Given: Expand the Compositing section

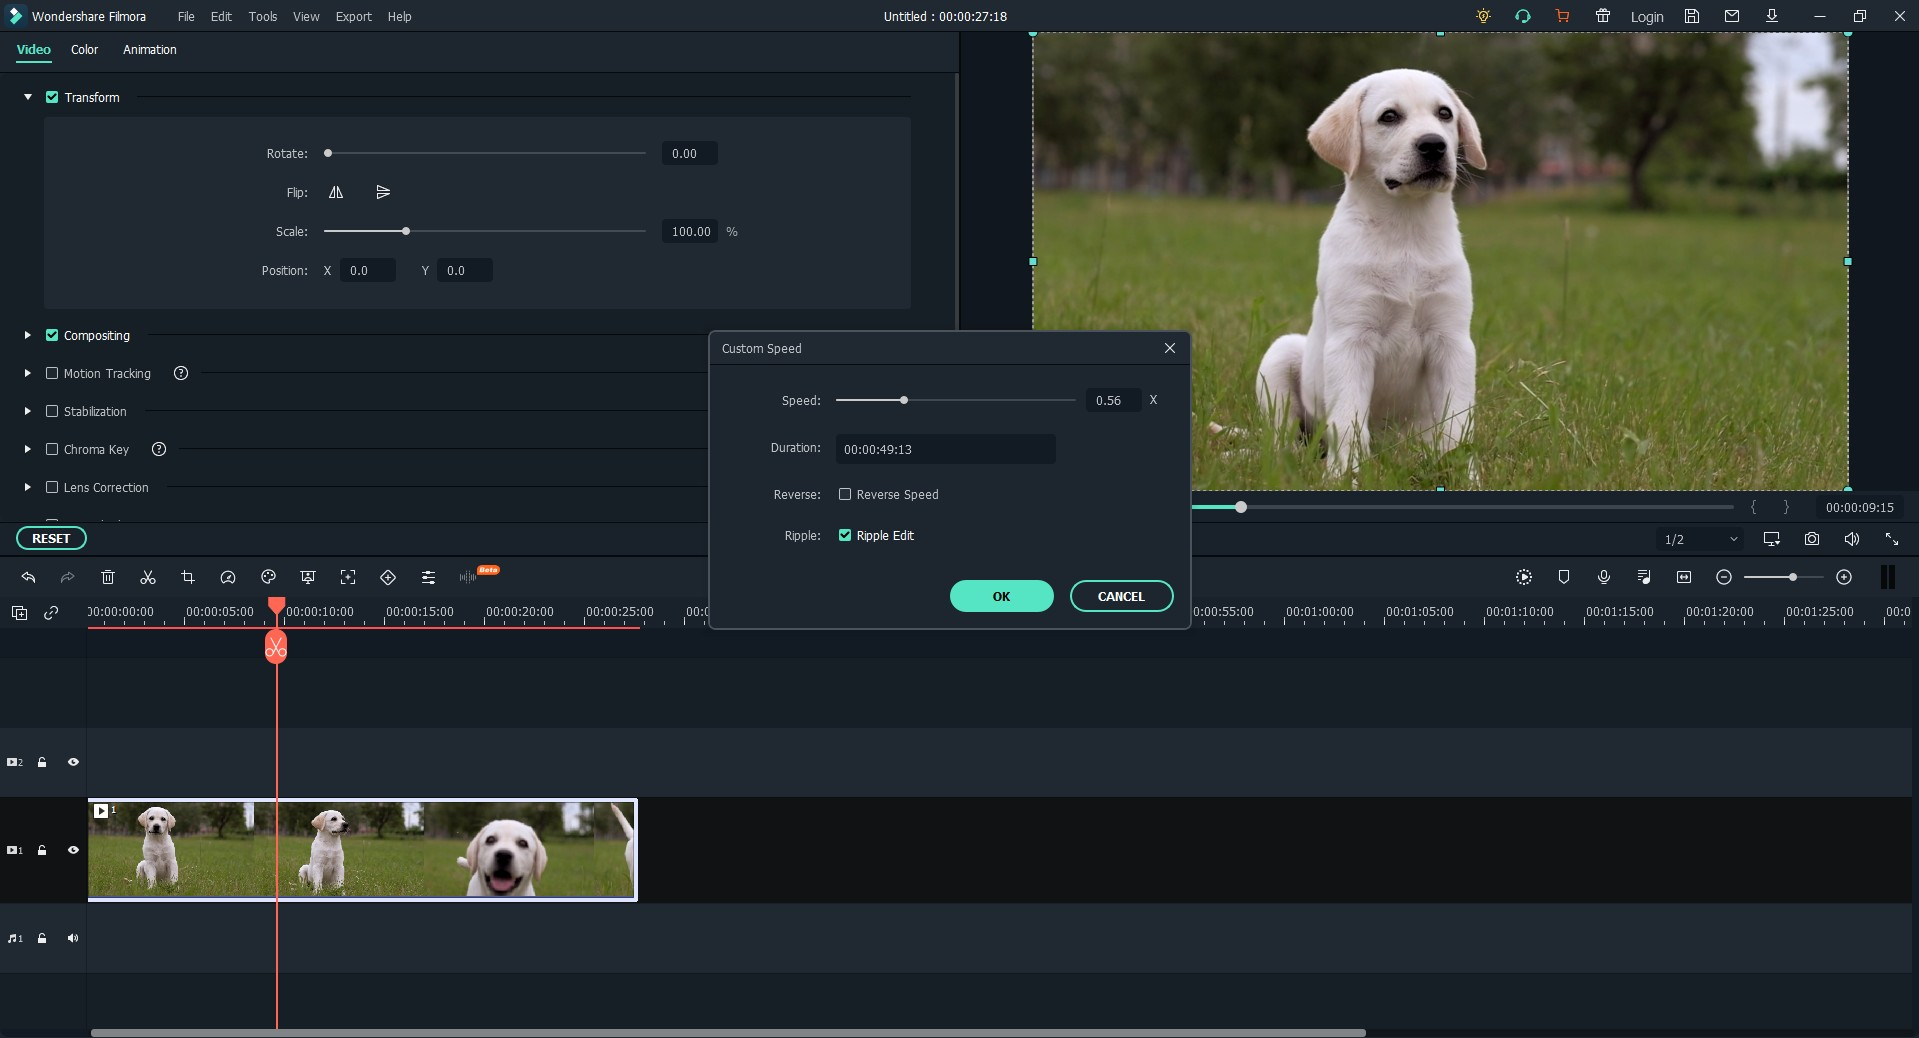Looking at the screenshot, I should point(28,336).
